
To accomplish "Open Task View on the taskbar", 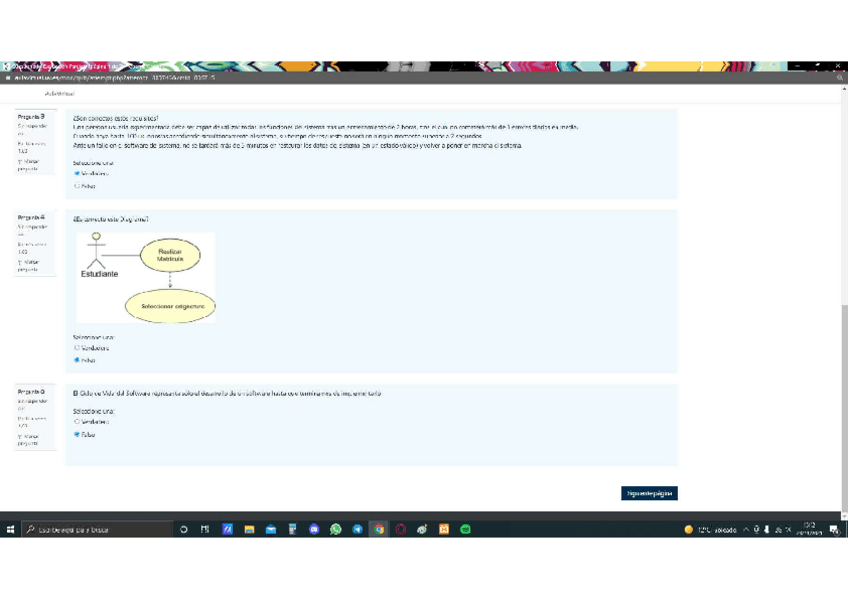I will [x=205, y=529].
